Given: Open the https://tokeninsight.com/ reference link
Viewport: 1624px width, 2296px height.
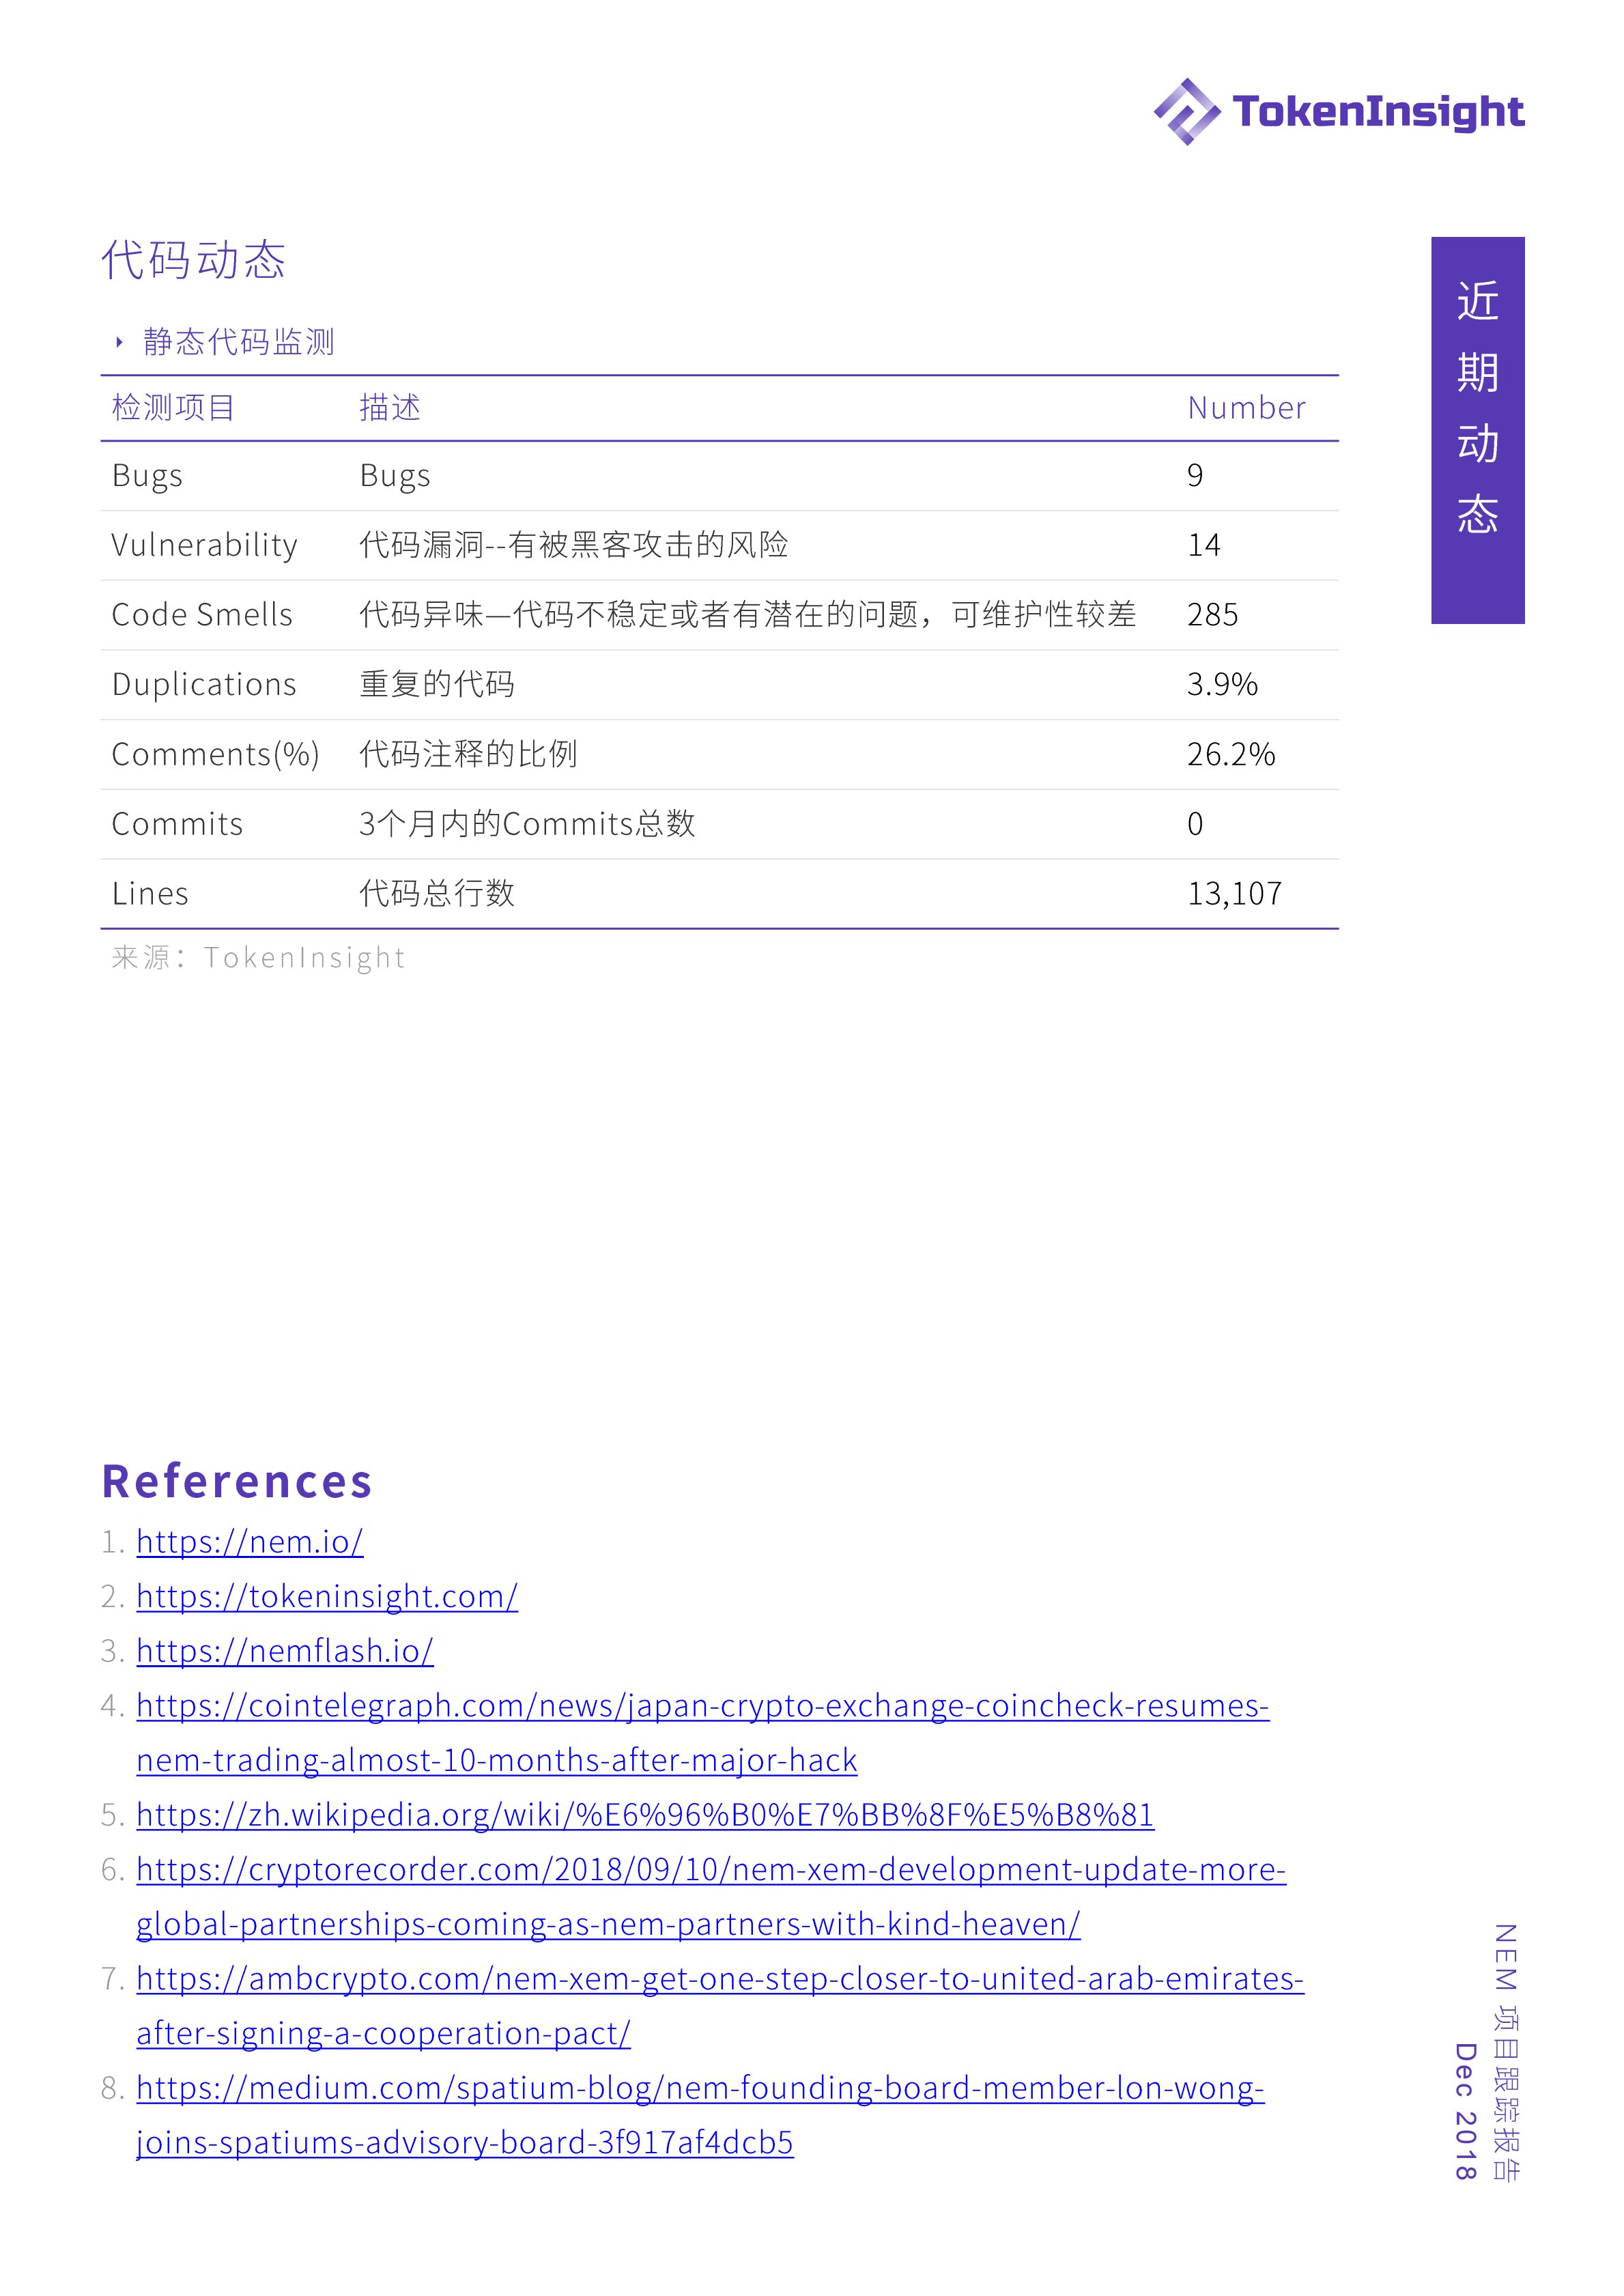Looking at the screenshot, I should pyautogui.click(x=327, y=1597).
